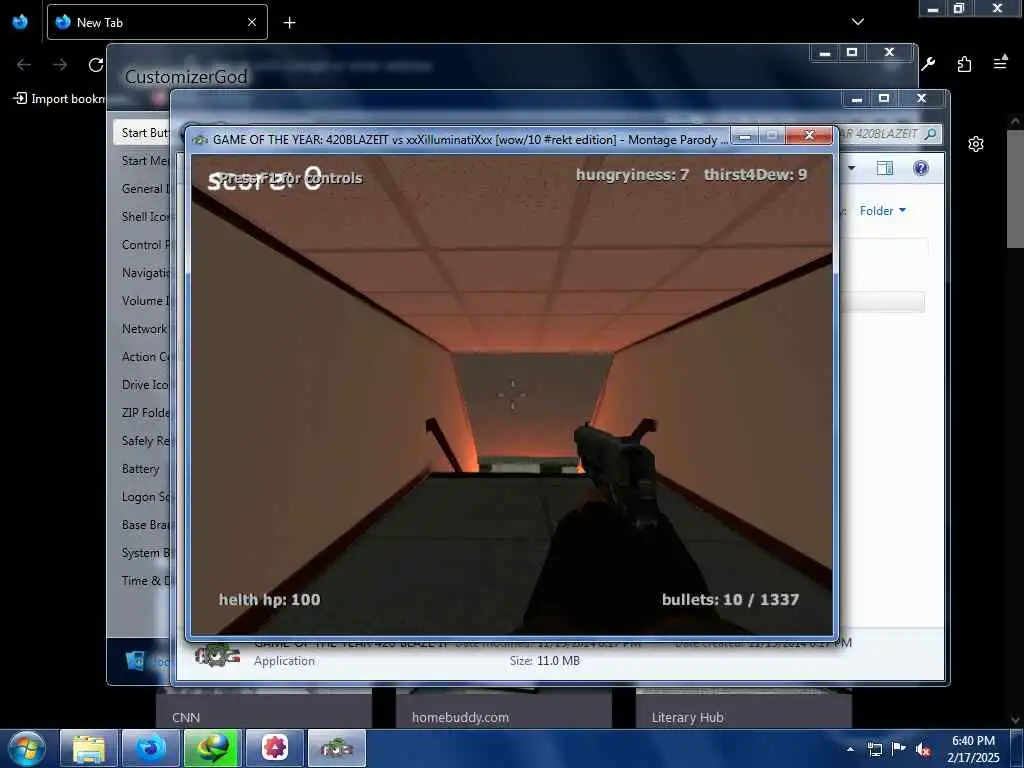
Task: Select General Icons in CustomizerGod sidebar
Action: pyautogui.click(x=145, y=189)
